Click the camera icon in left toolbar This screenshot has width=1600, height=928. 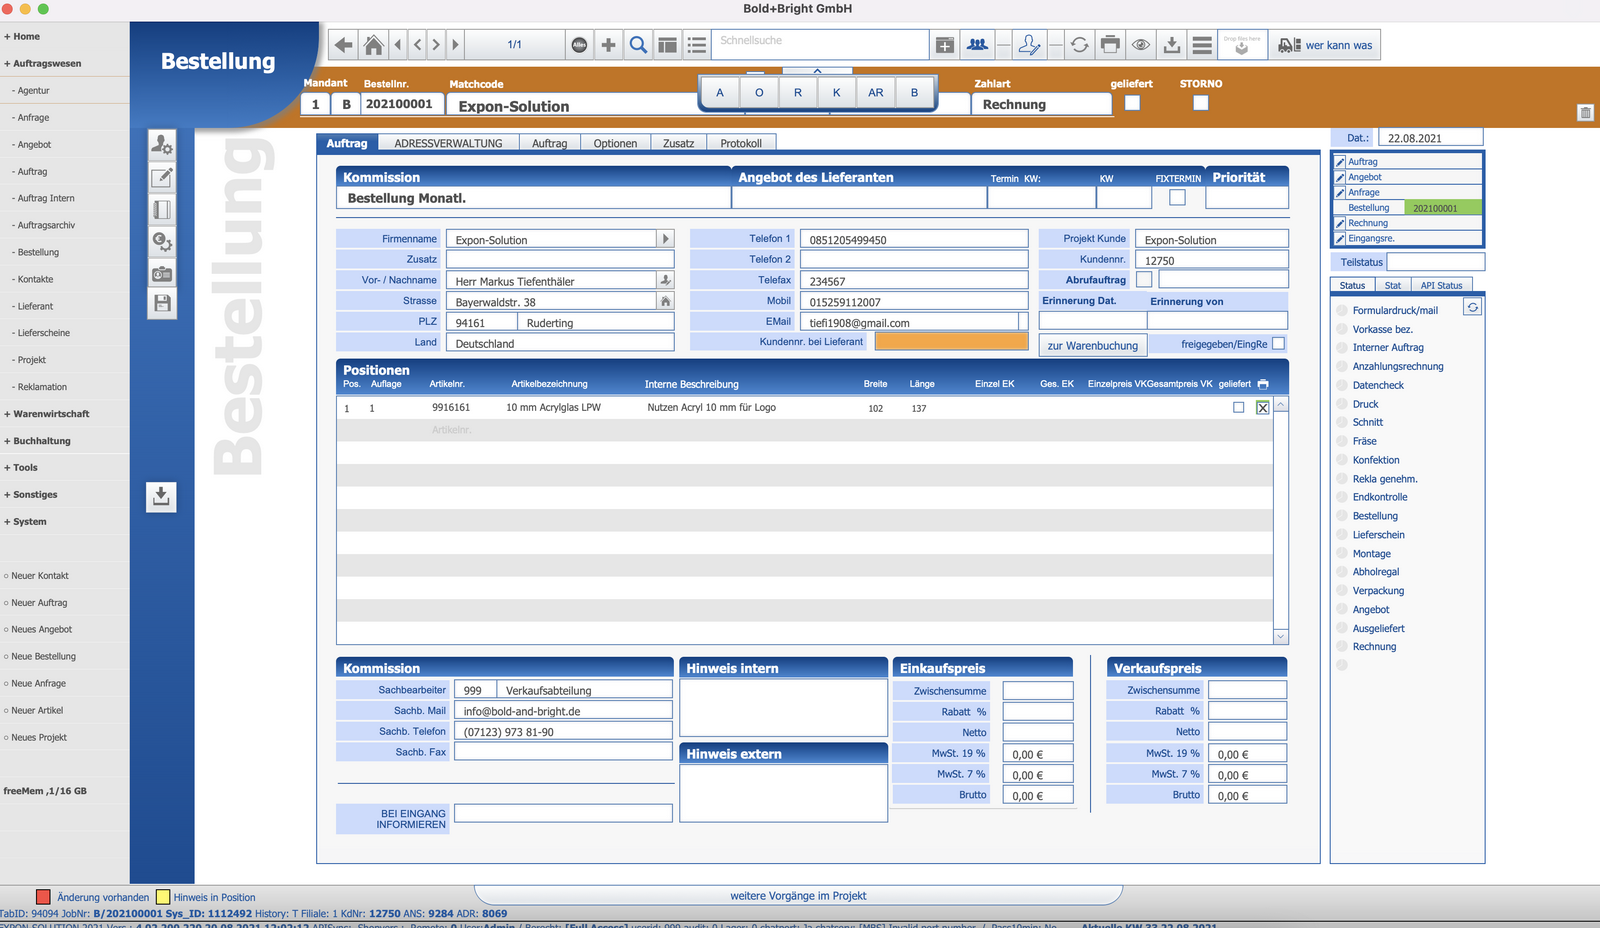click(x=162, y=274)
